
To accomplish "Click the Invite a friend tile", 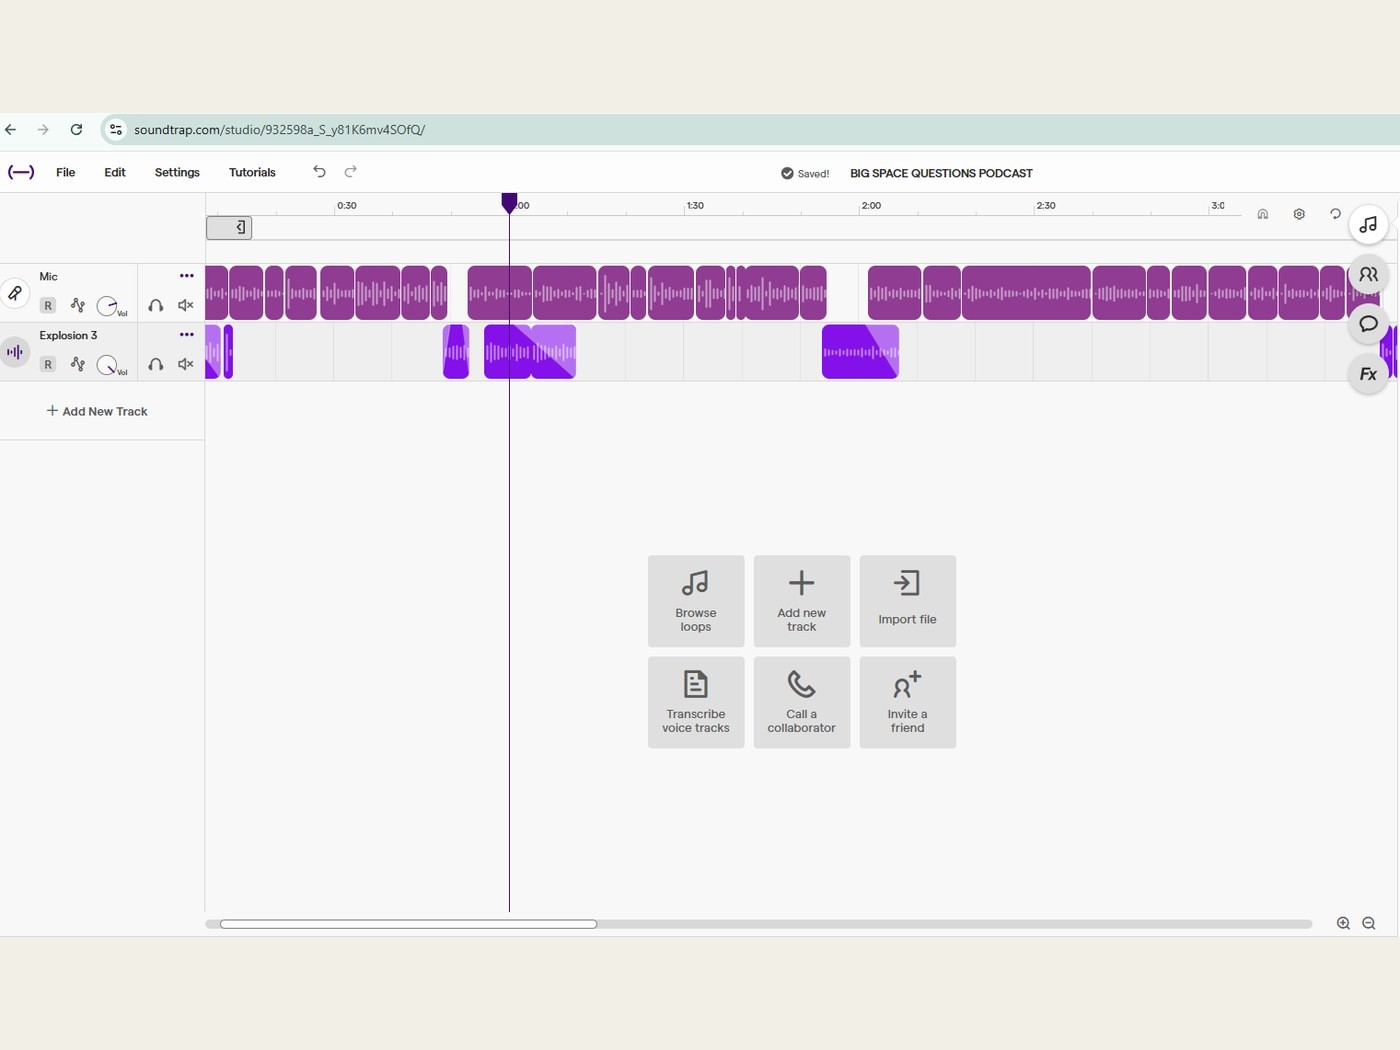I will (908, 702).
